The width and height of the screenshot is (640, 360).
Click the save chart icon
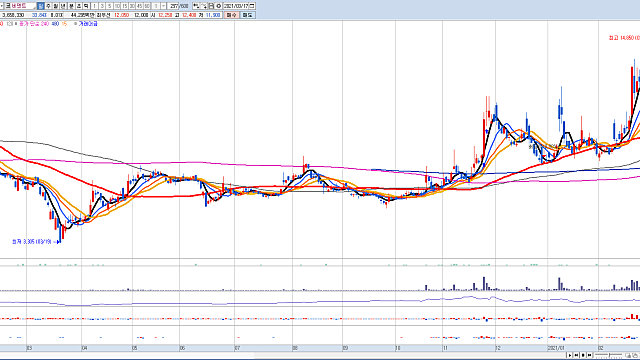point(211,6)
